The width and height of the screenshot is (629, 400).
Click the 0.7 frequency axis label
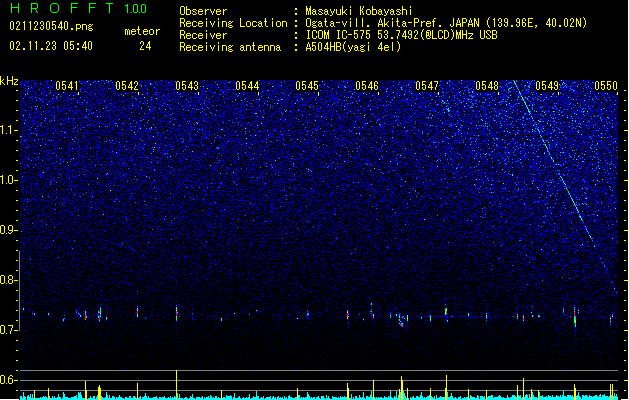tap(9, 330)
